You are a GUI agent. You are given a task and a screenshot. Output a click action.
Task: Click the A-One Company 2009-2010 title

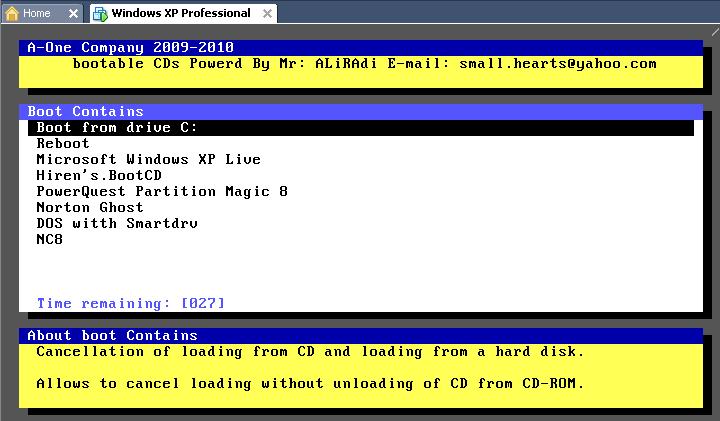(130, 47)
